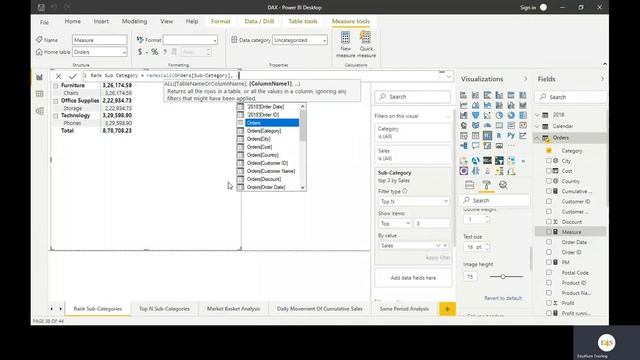Open the Model view from left sidebar
This screenshot has width=640, height=360.
click(x=40, y=111)
